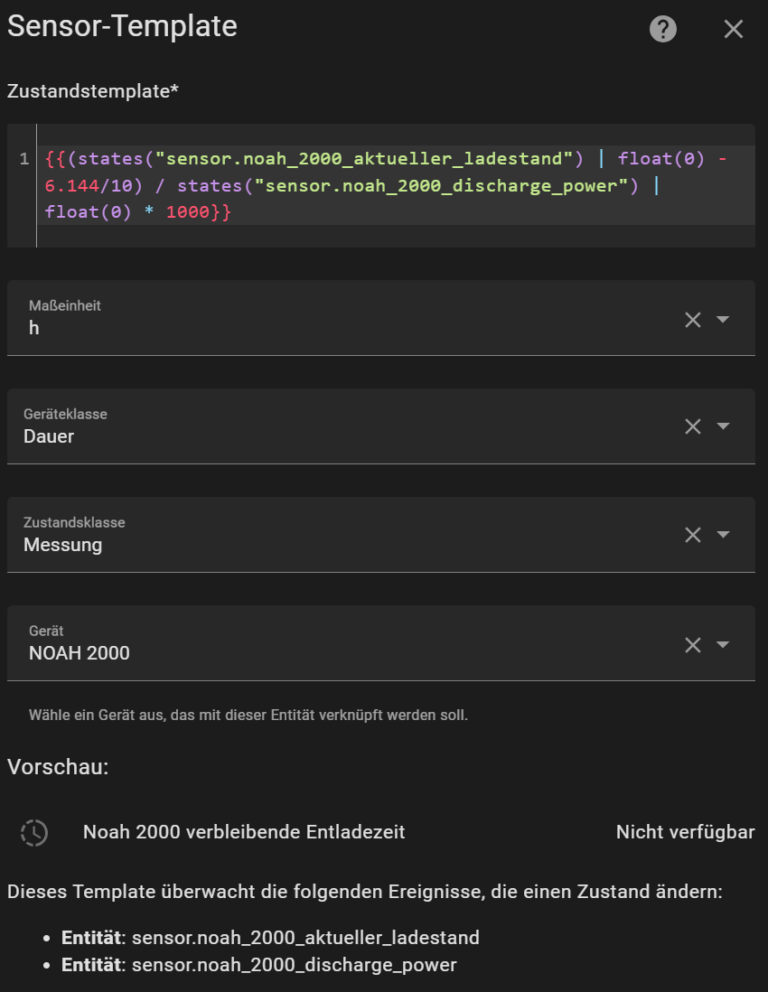The width and height of the screenshot is (768, 992).
Task: Clear the Geräteklasse selection using the X icon
Action: 692,426
